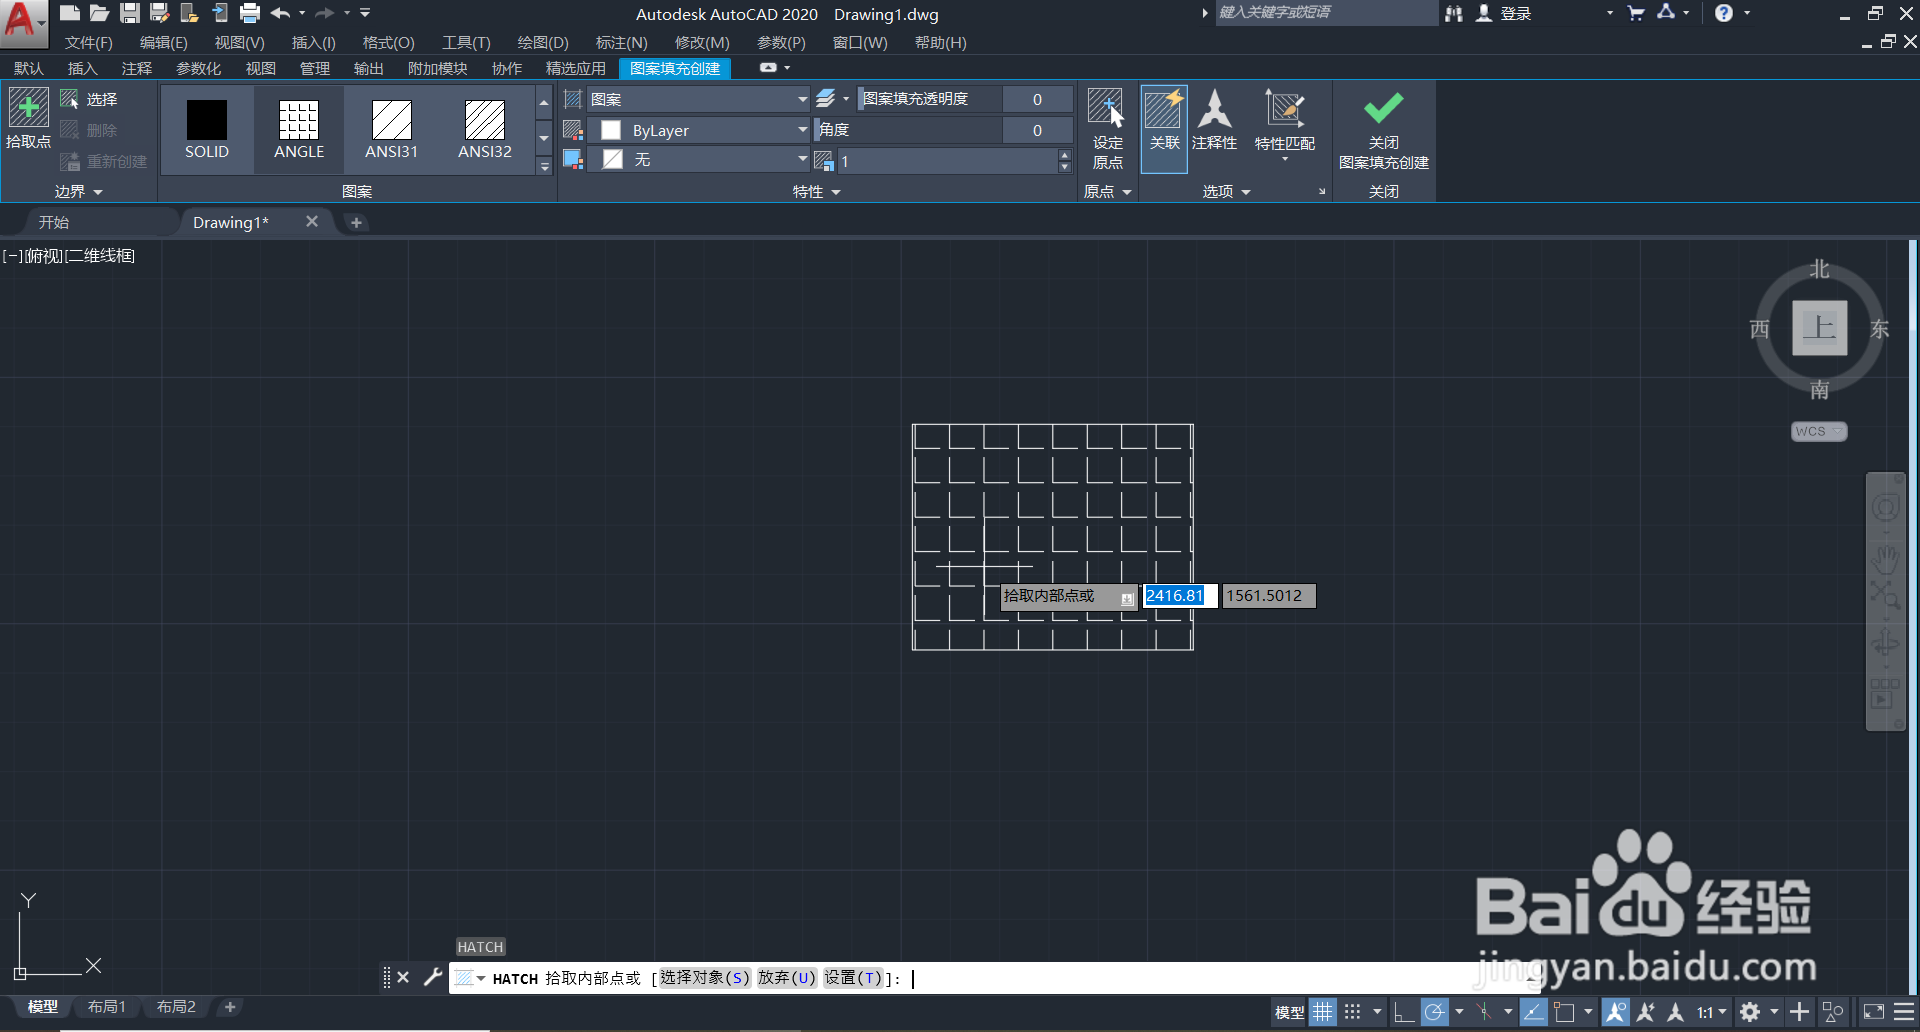1920x1032 pixels.
Task: Select the SOLID hatch pattern swatch
Action: click(x=207, y=129)
